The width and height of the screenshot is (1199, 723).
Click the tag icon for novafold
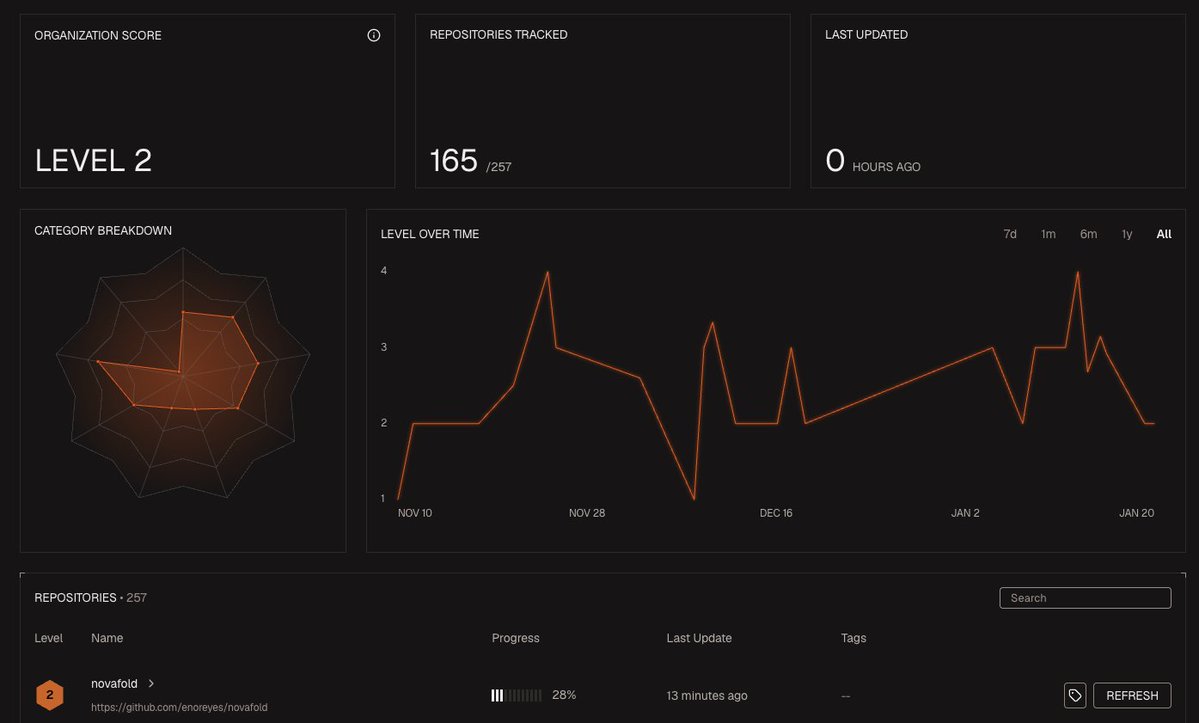(1074, 694)
